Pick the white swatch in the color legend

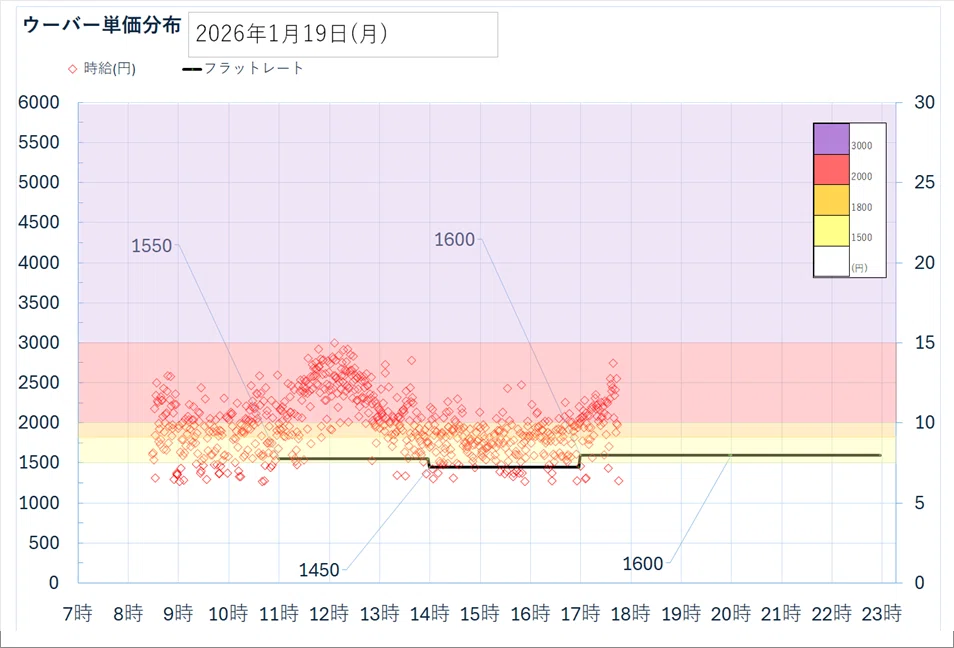[831, 261]
